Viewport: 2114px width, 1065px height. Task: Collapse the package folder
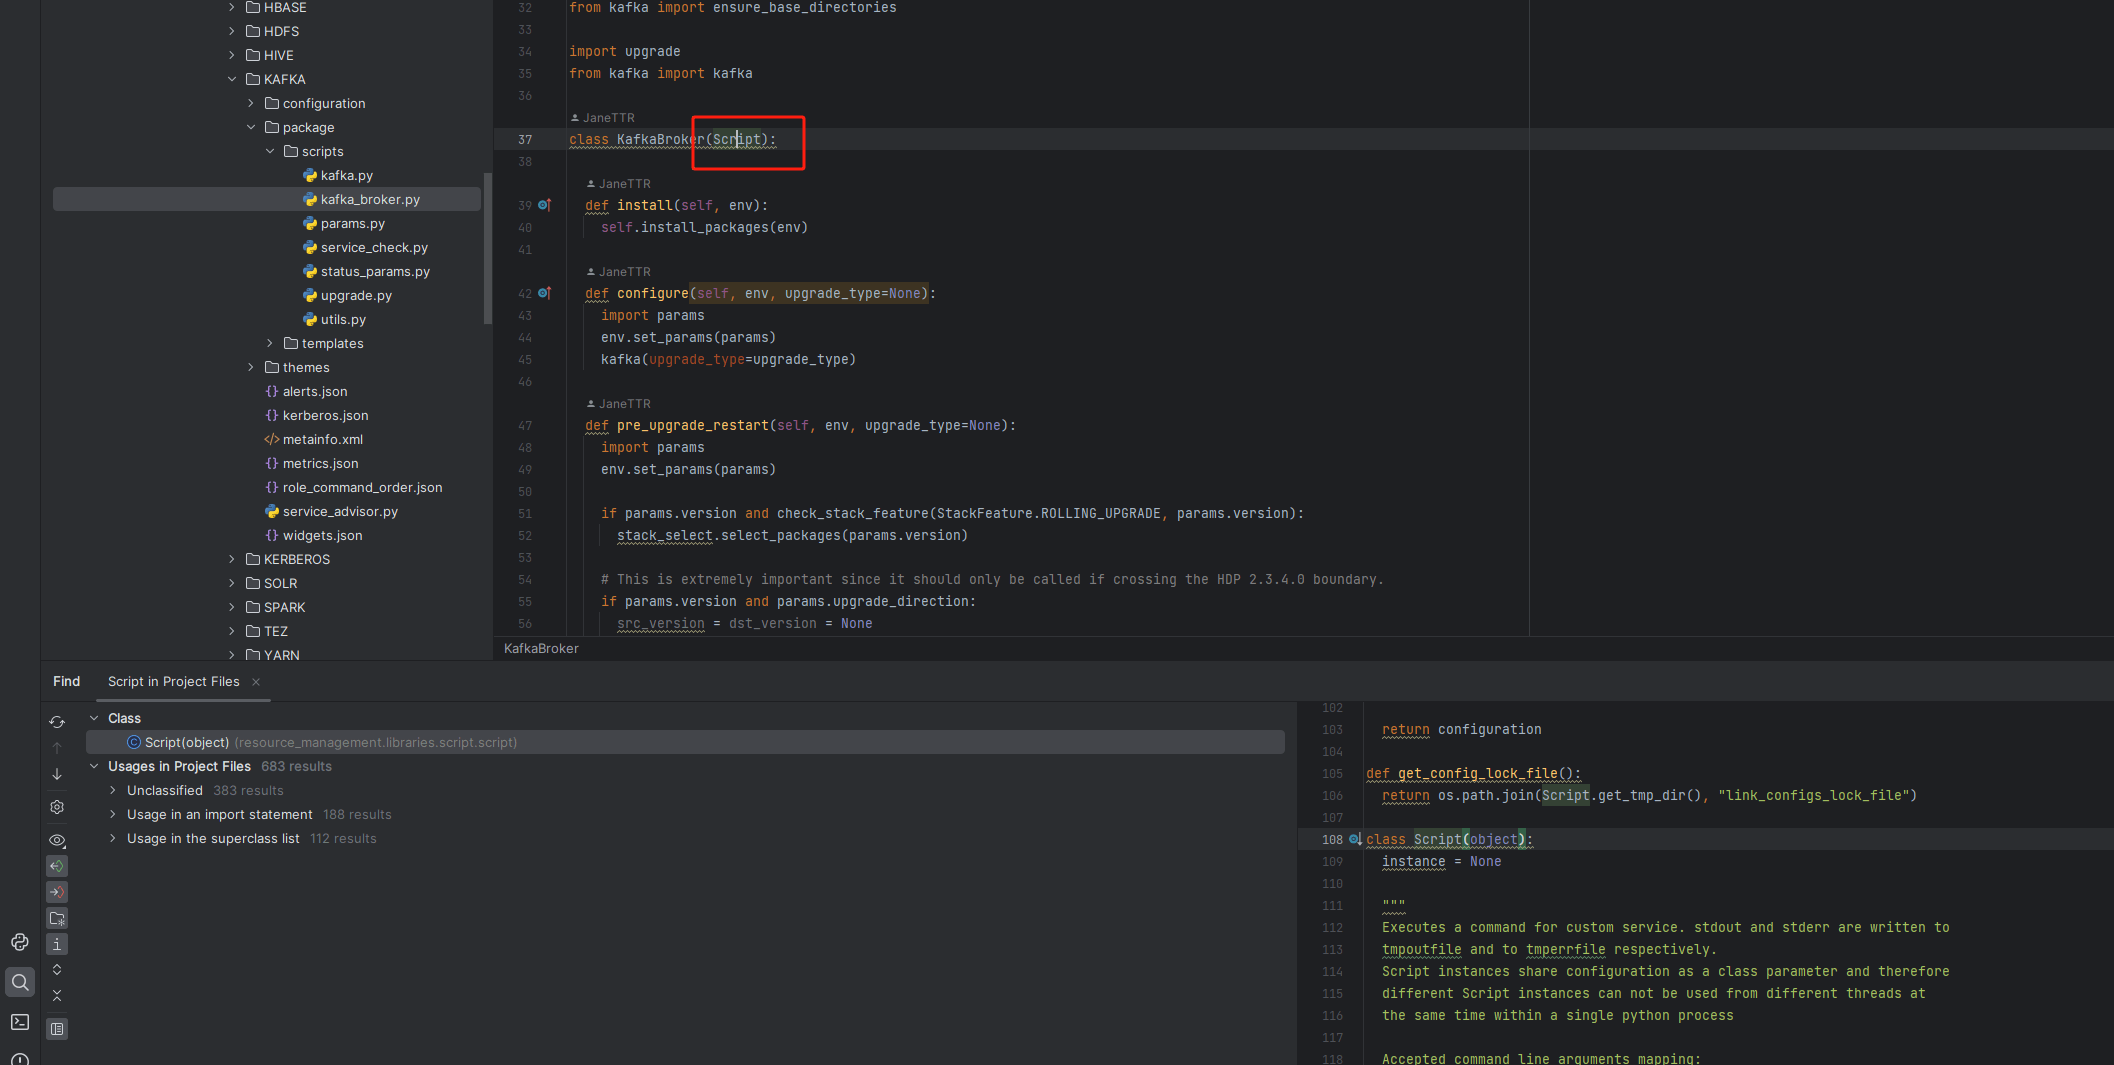[x=251, y=127]
